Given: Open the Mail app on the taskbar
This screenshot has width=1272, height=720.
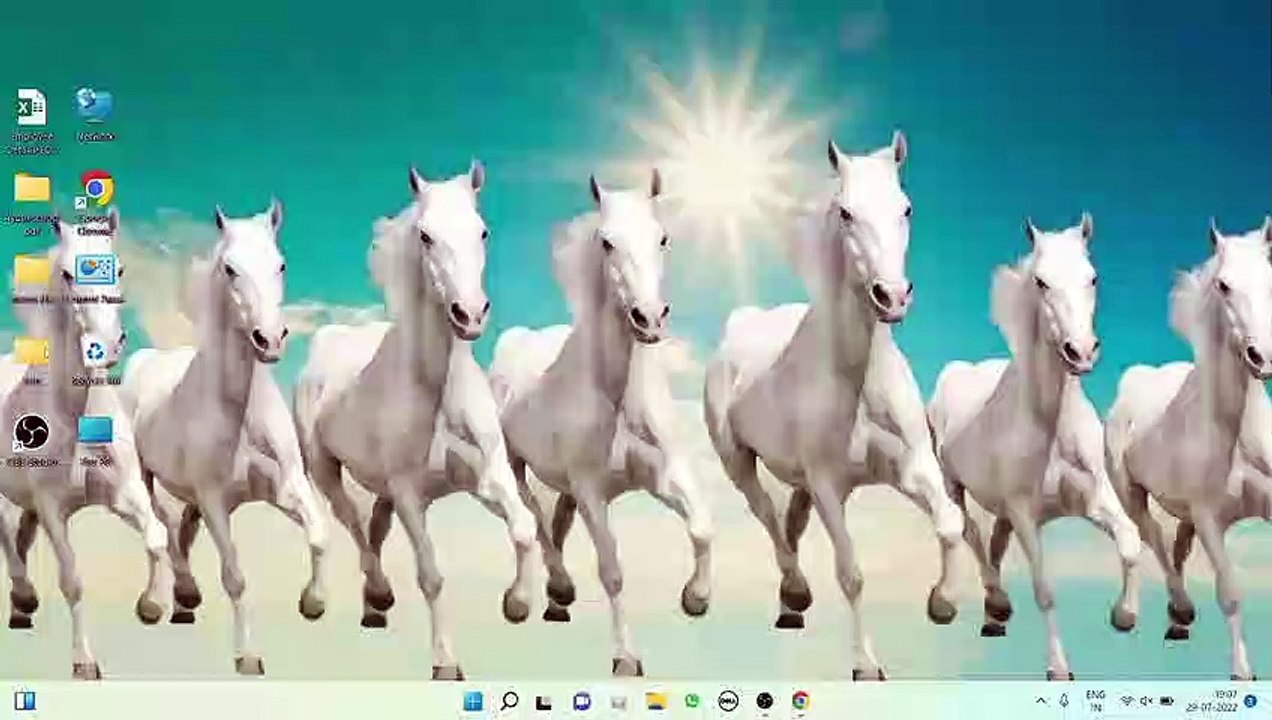Looking at the screenshot, I should [x=619, y=701].
